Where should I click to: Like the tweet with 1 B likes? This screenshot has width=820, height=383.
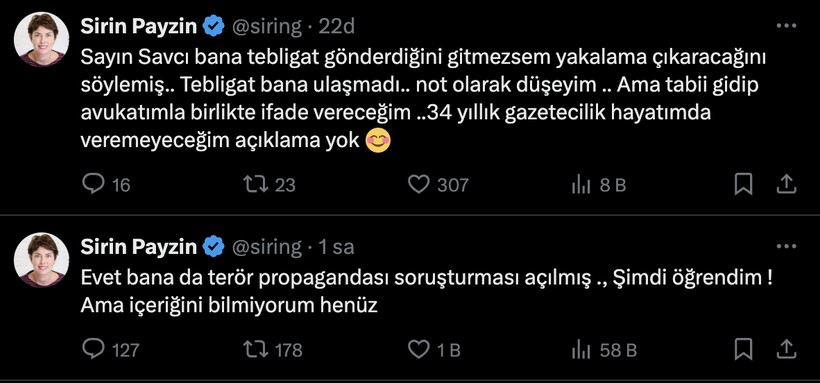click(x=418, y=349)
